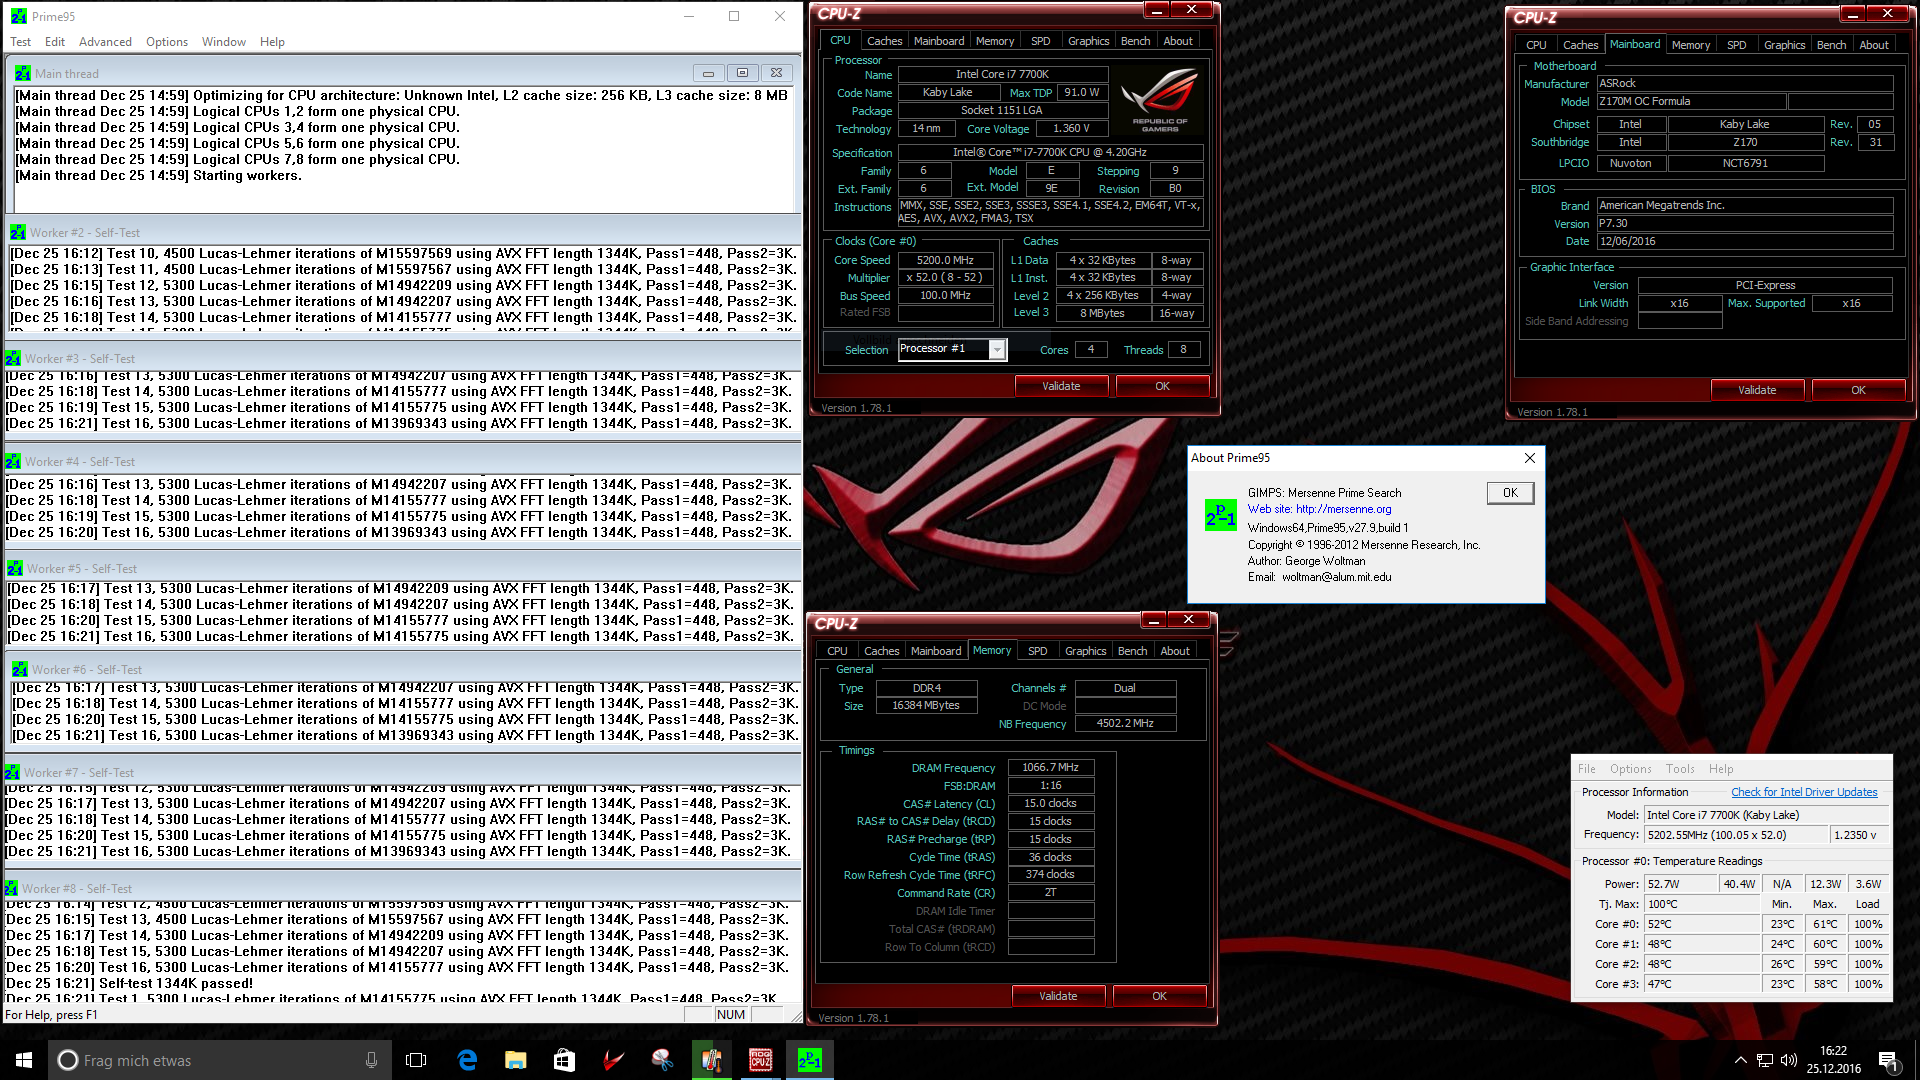Image resolution: width=1920 pixels, height=1080 pixels.
Task: Open the Windows Store taskbar icon
Action: click(x=564, y=1060)
